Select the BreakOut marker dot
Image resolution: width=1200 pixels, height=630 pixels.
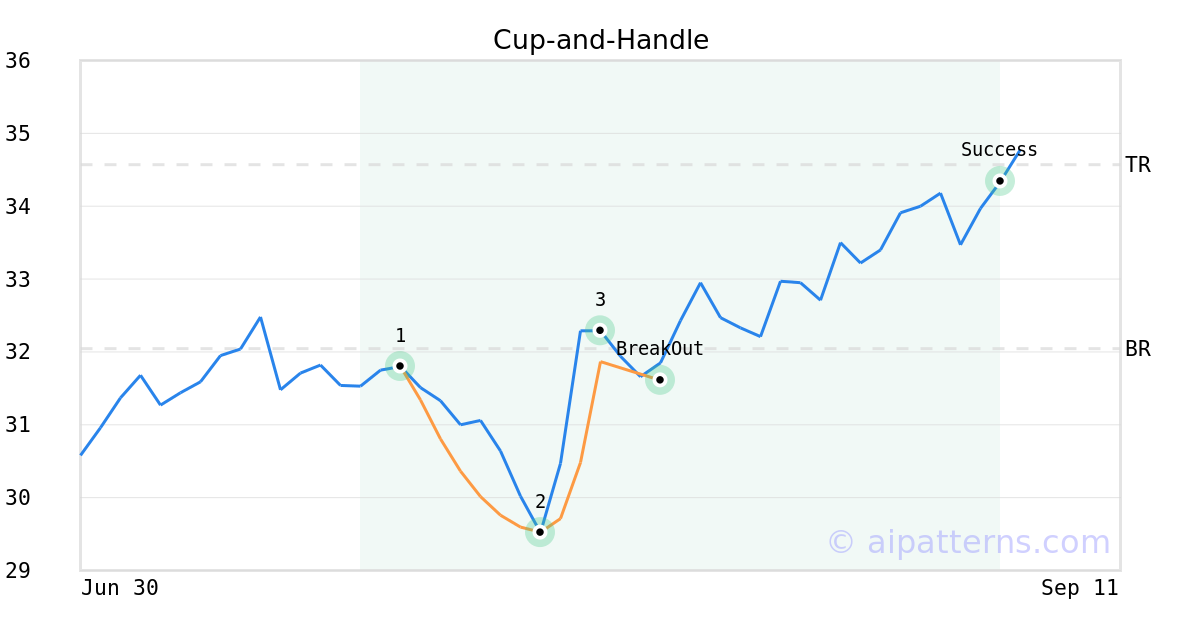click(x=660, y=380)
